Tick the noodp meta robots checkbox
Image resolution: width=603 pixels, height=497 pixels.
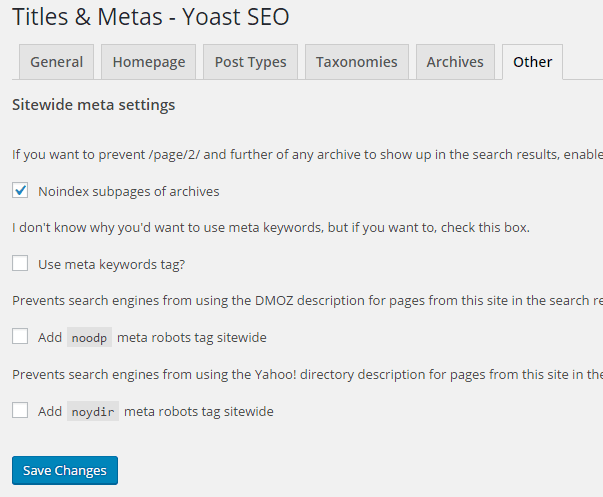(x=20, y=337)
